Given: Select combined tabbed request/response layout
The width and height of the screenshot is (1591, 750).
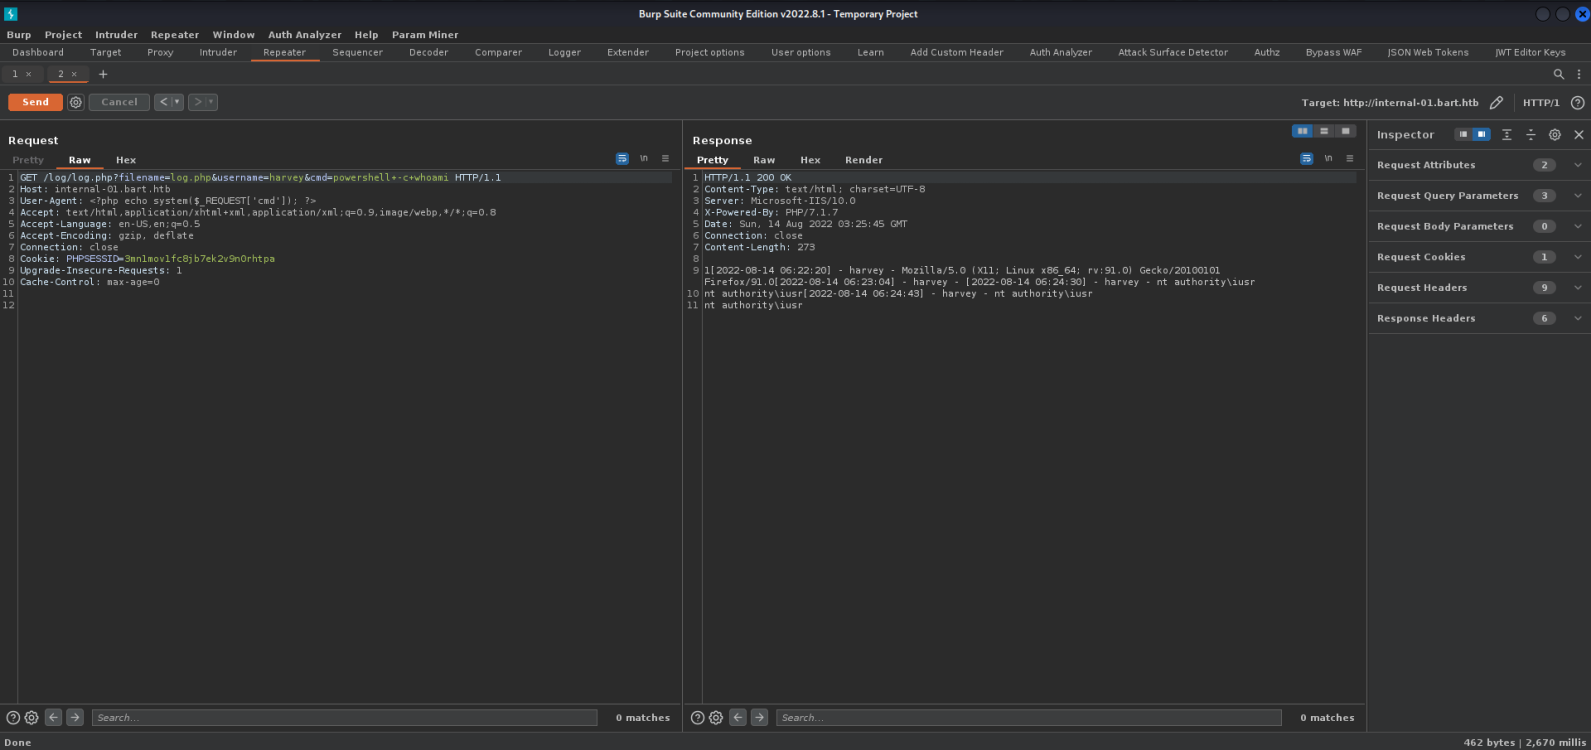Looking at the screenshot, I should click(x=1346, y=131).
